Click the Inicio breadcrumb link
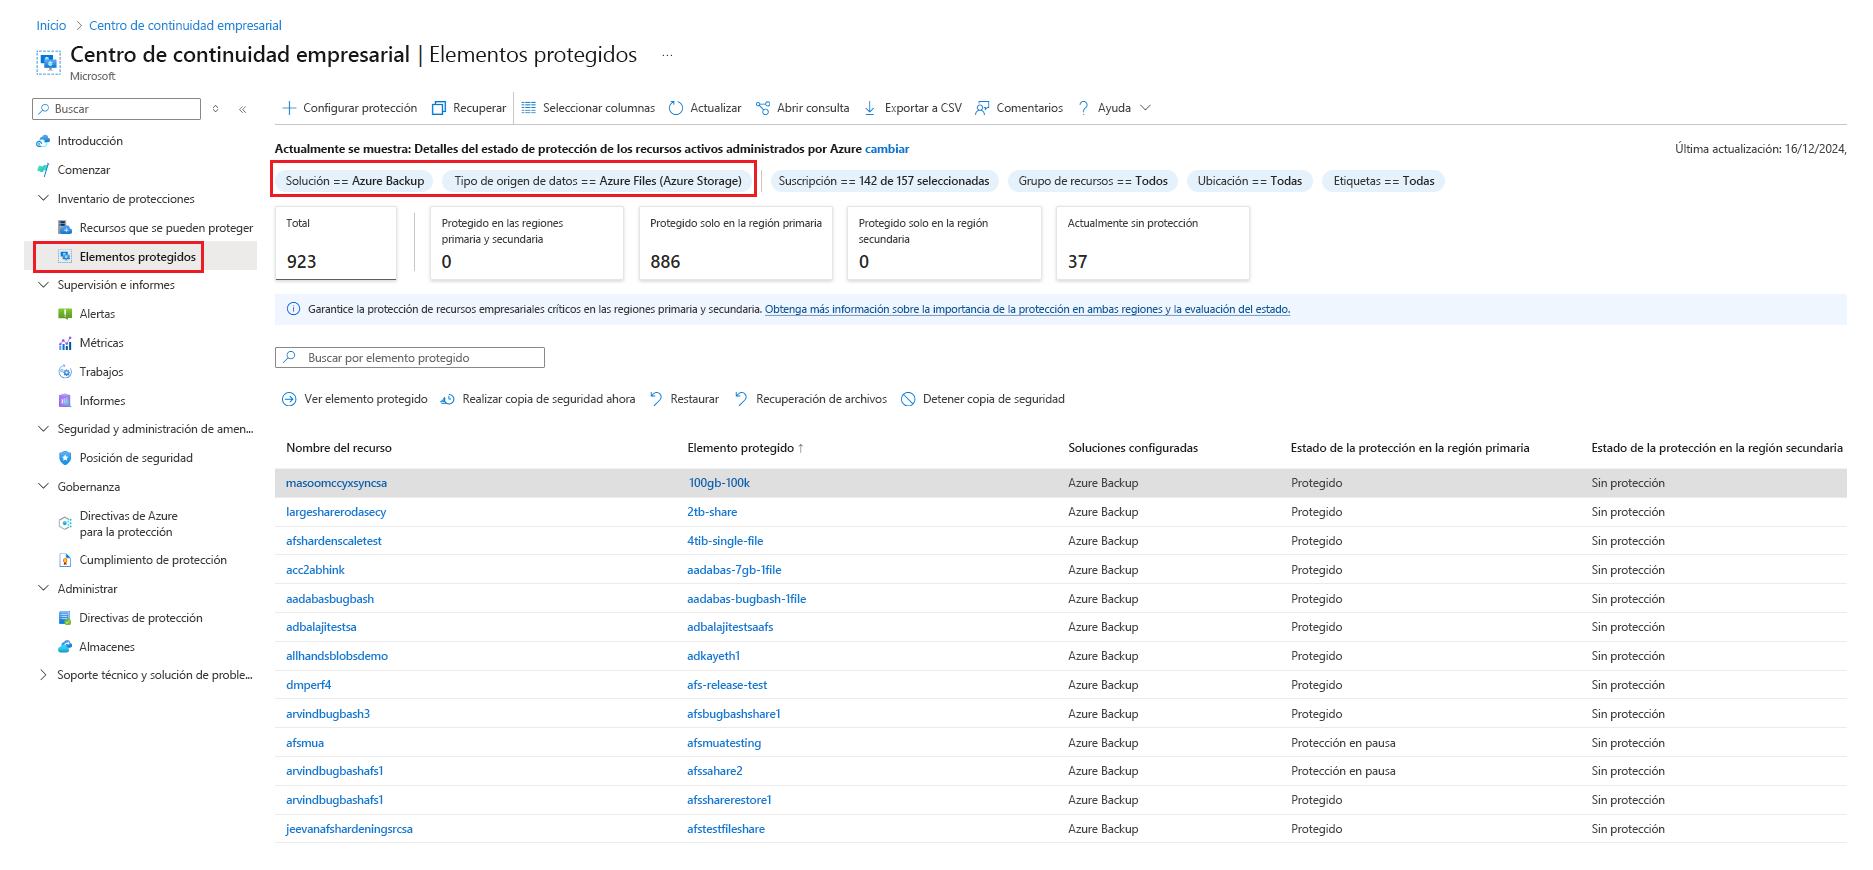This screenshot has height=870, width=1873. (51, 26)
